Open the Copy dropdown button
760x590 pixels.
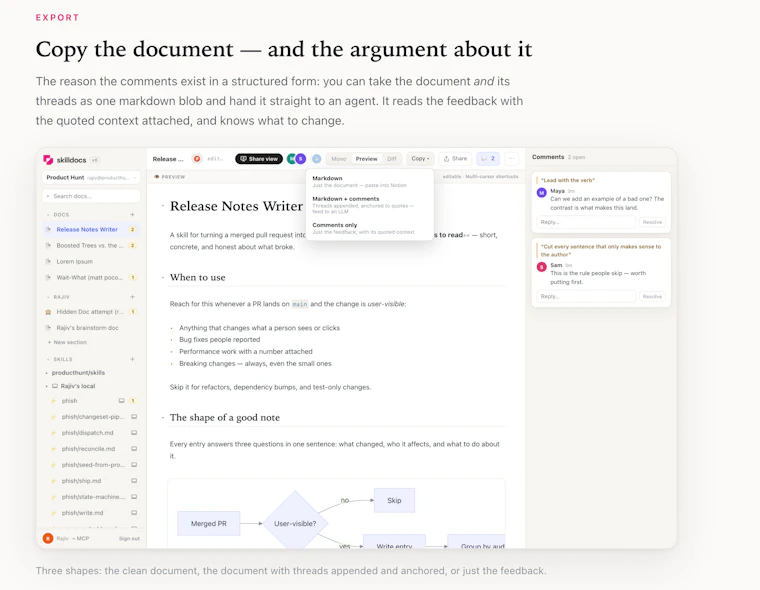pos(420,159)
